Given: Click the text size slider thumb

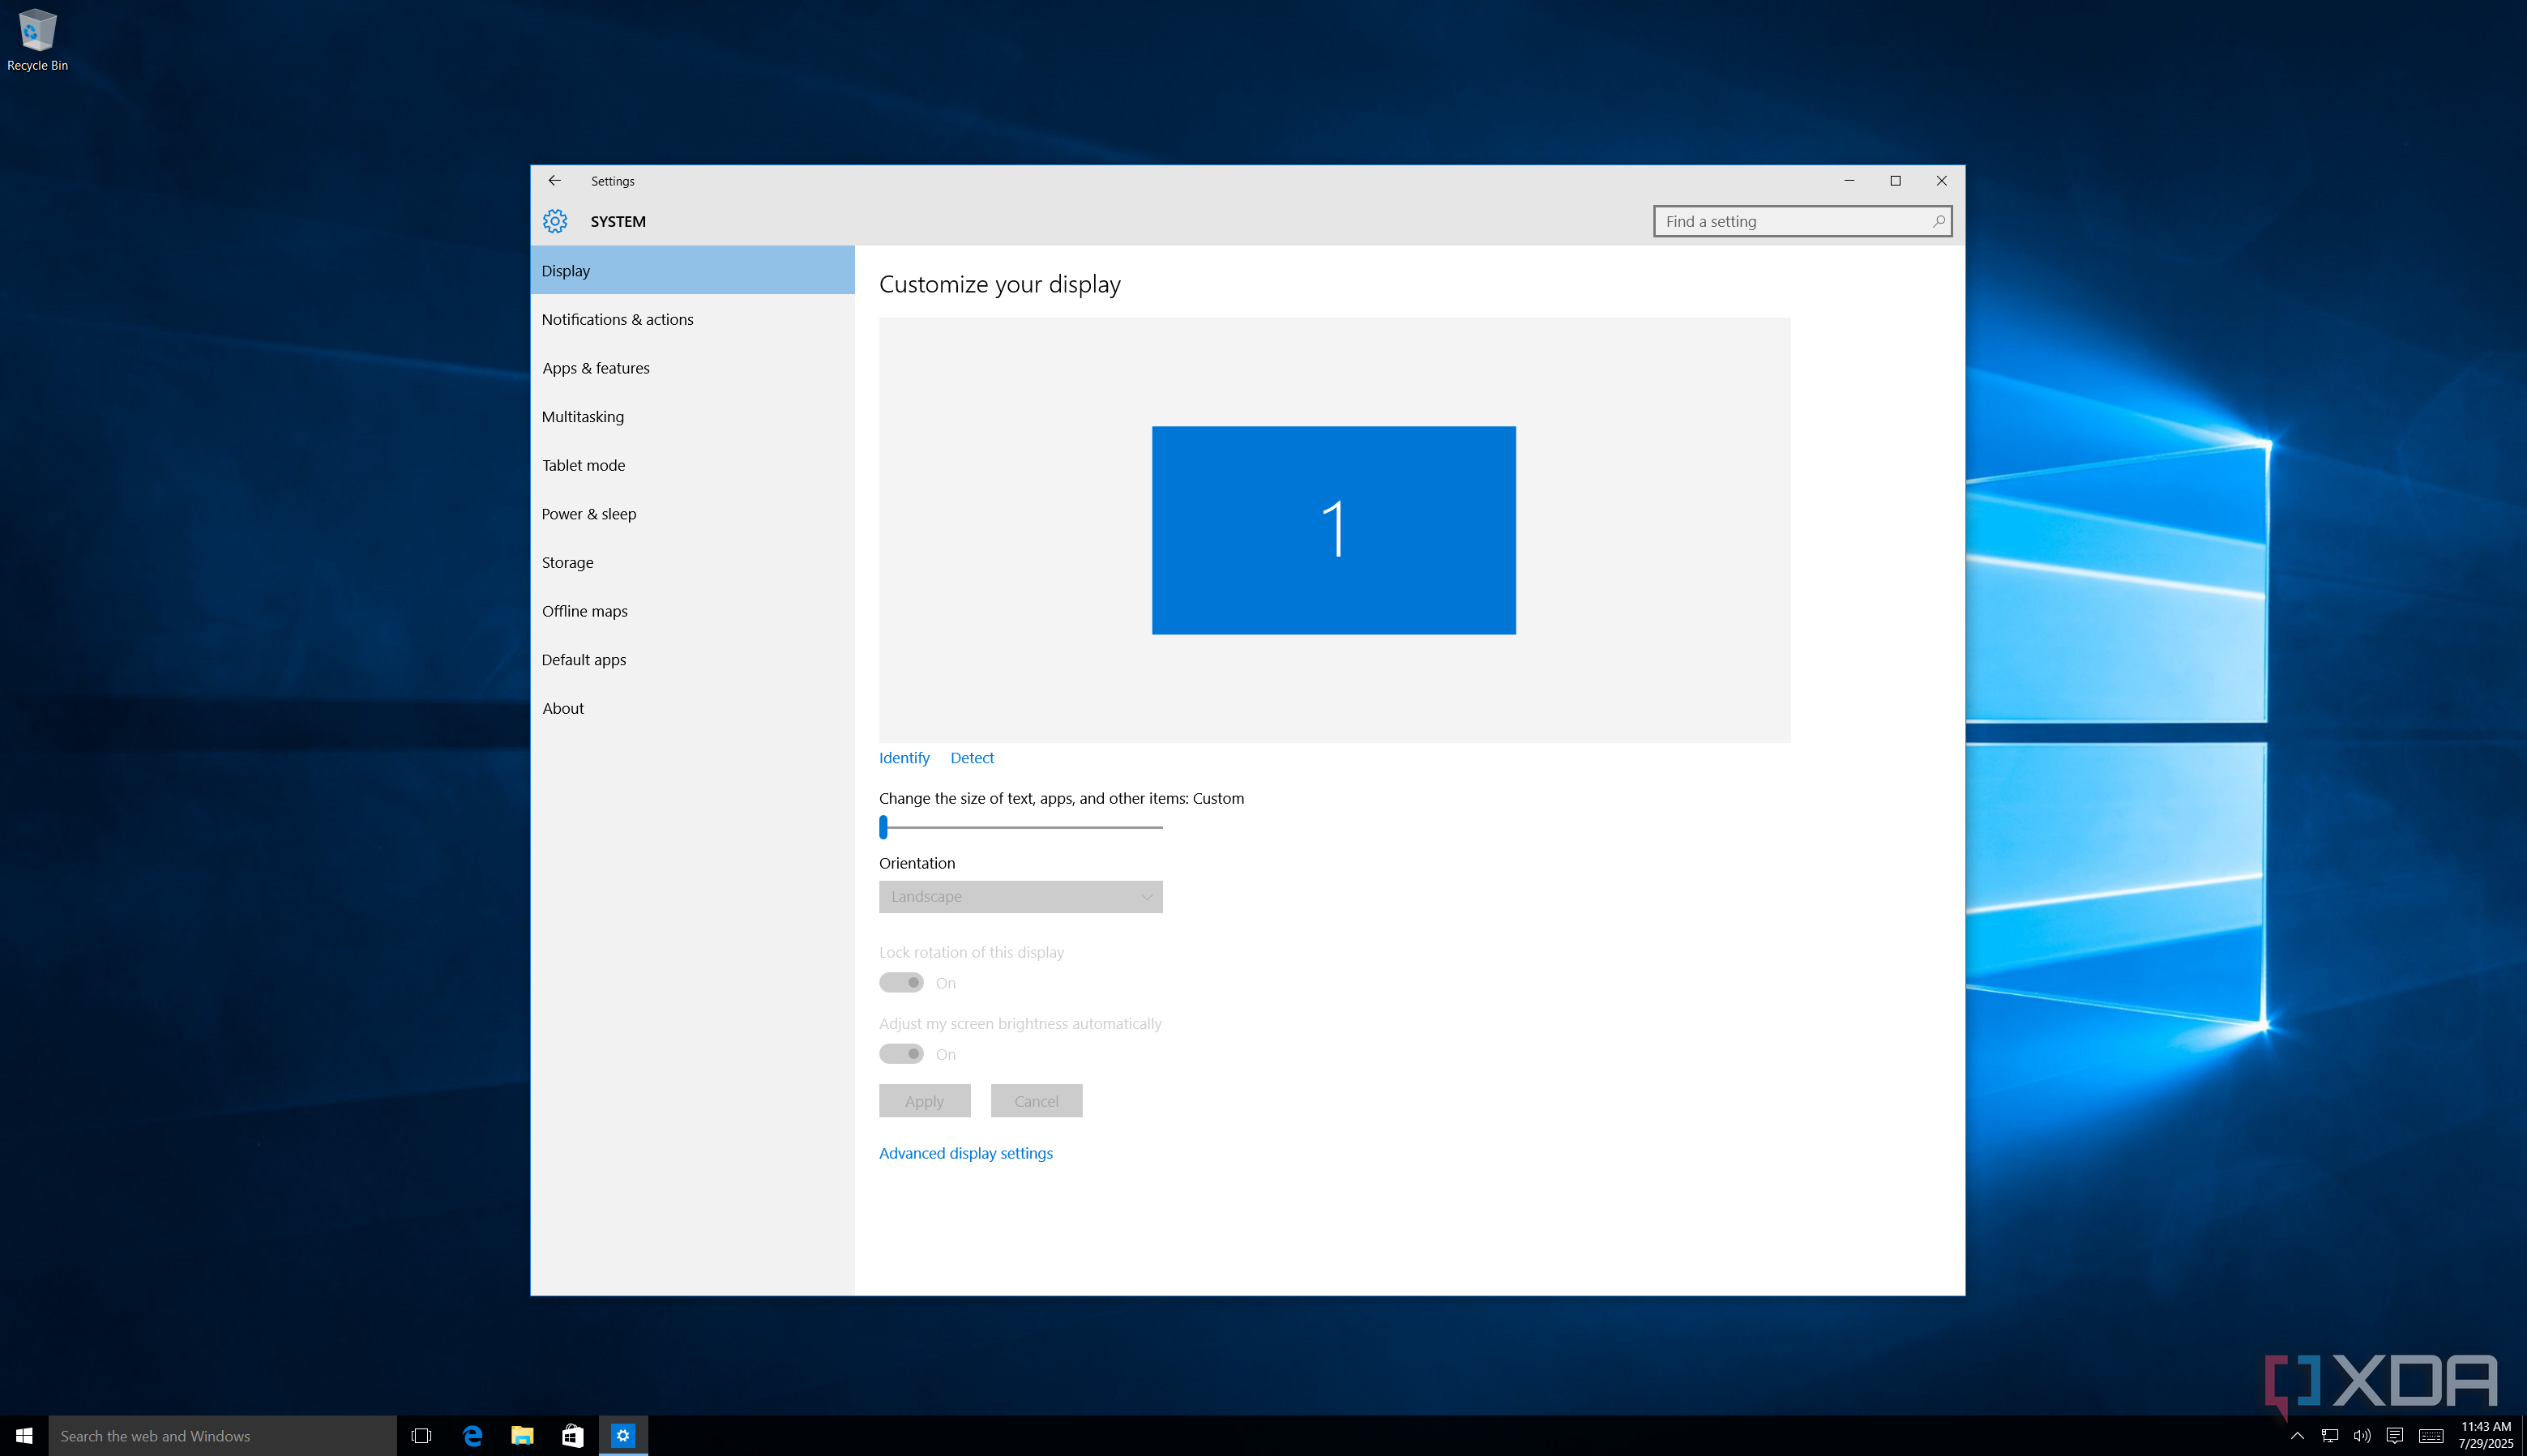Looking at the screenshot, I should coord(884,827).
